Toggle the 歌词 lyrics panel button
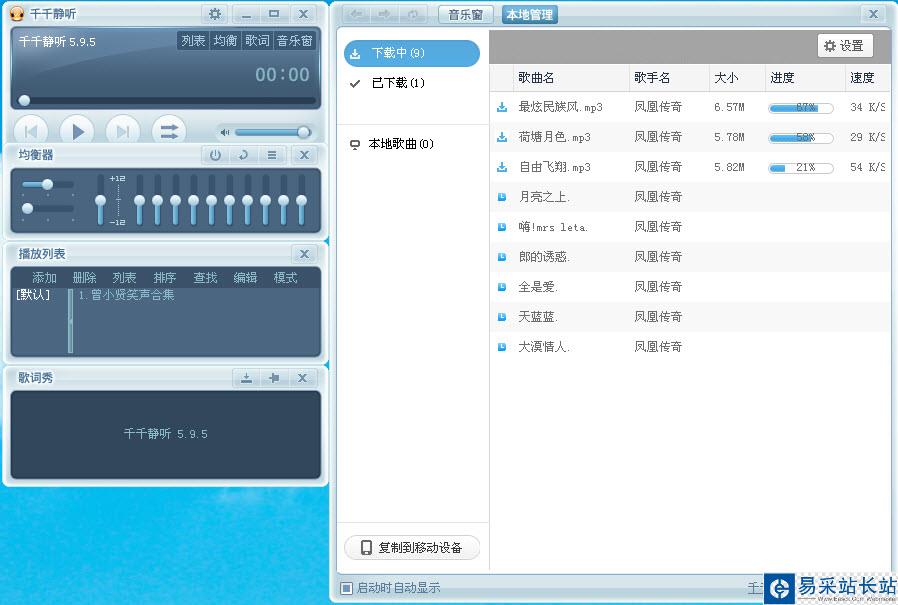The image size is (898, 605). tap(257, 41)
